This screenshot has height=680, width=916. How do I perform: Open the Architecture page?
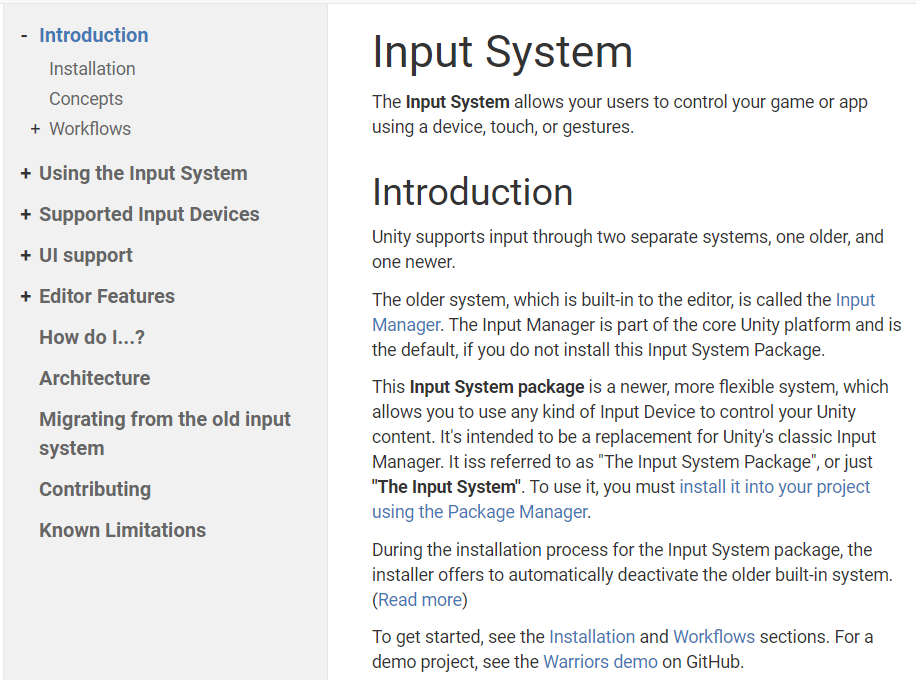(95, 378)
